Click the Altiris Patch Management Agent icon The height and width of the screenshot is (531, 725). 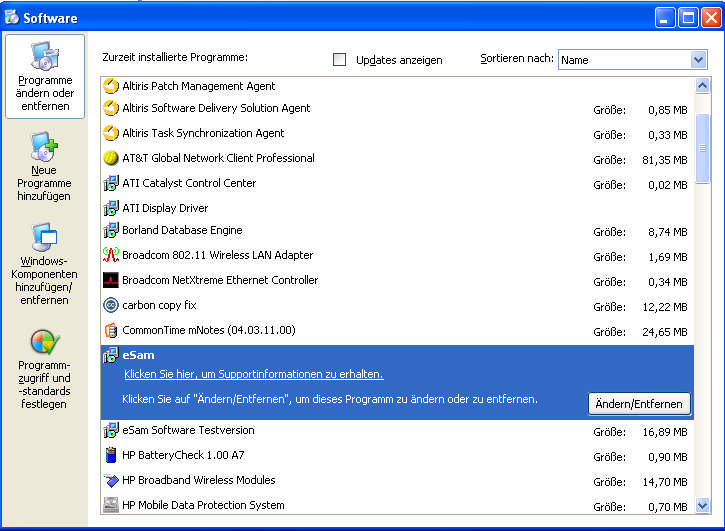coord(111,86)
